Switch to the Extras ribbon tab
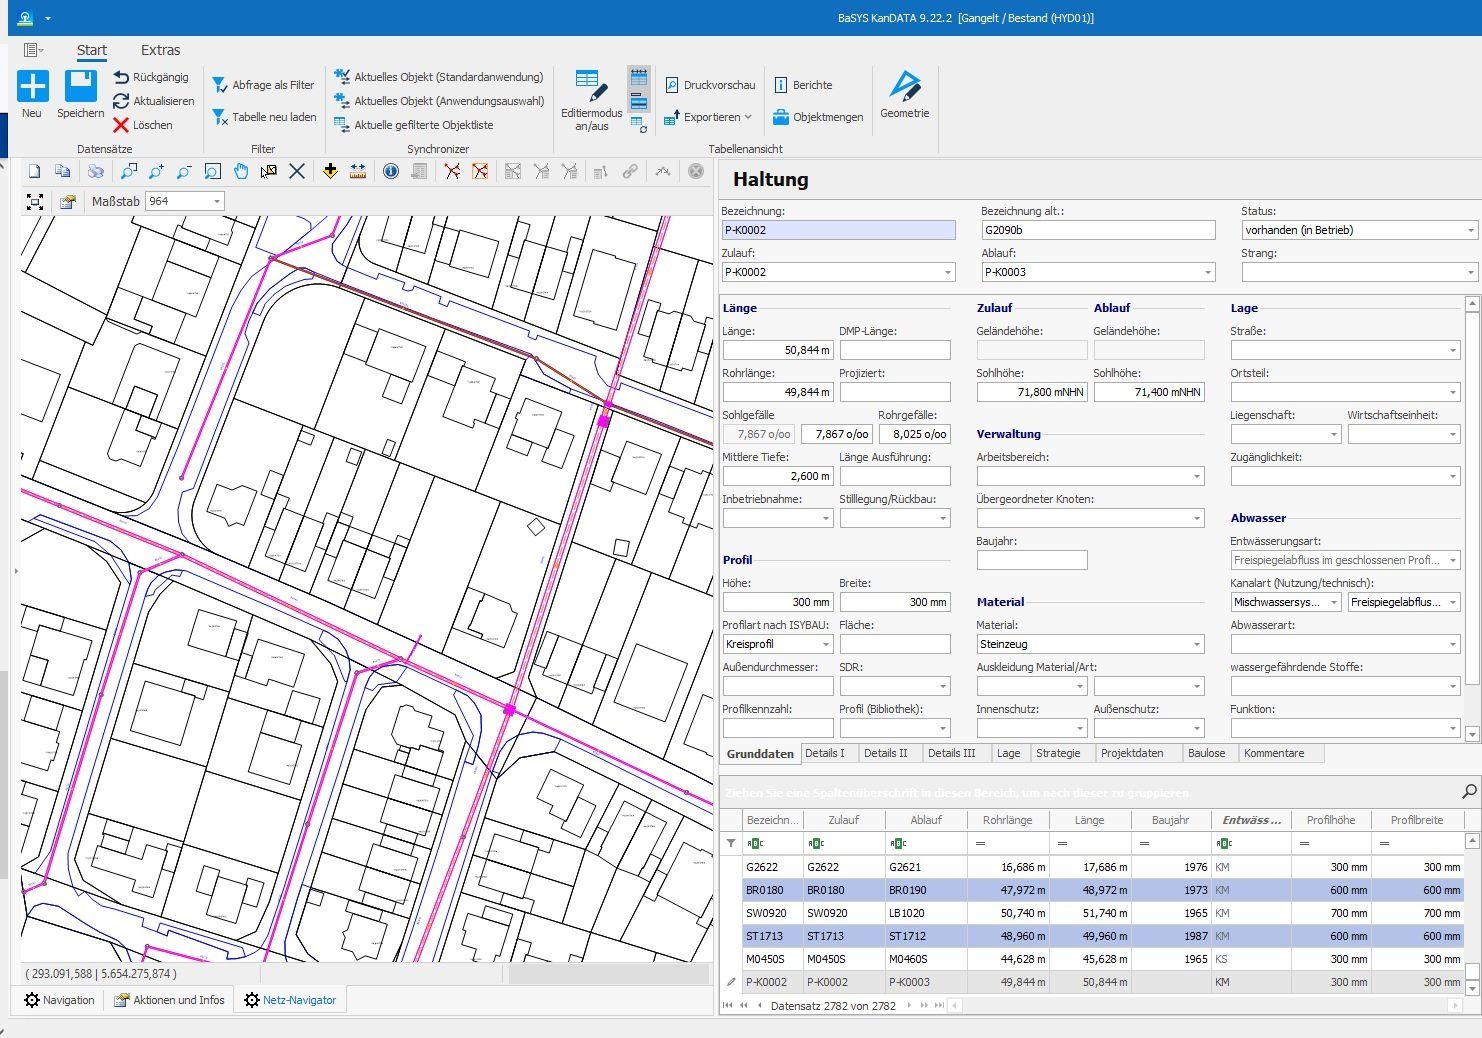 [x=160, y=50]
